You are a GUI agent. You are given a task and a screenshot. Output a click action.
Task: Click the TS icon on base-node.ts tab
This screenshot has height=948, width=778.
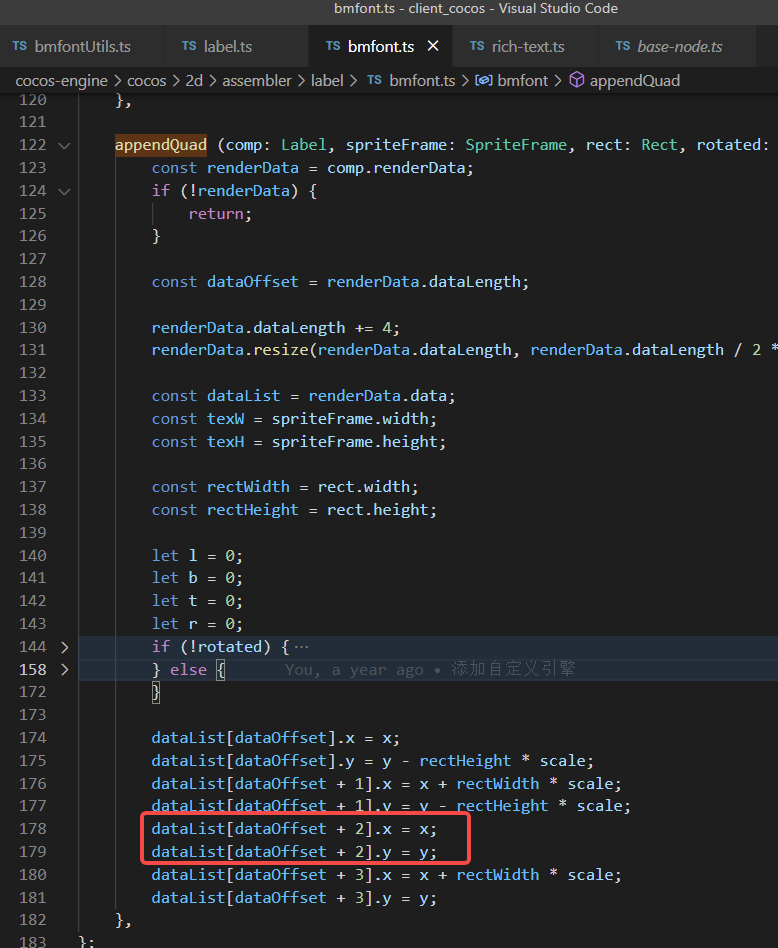point(623,46)
